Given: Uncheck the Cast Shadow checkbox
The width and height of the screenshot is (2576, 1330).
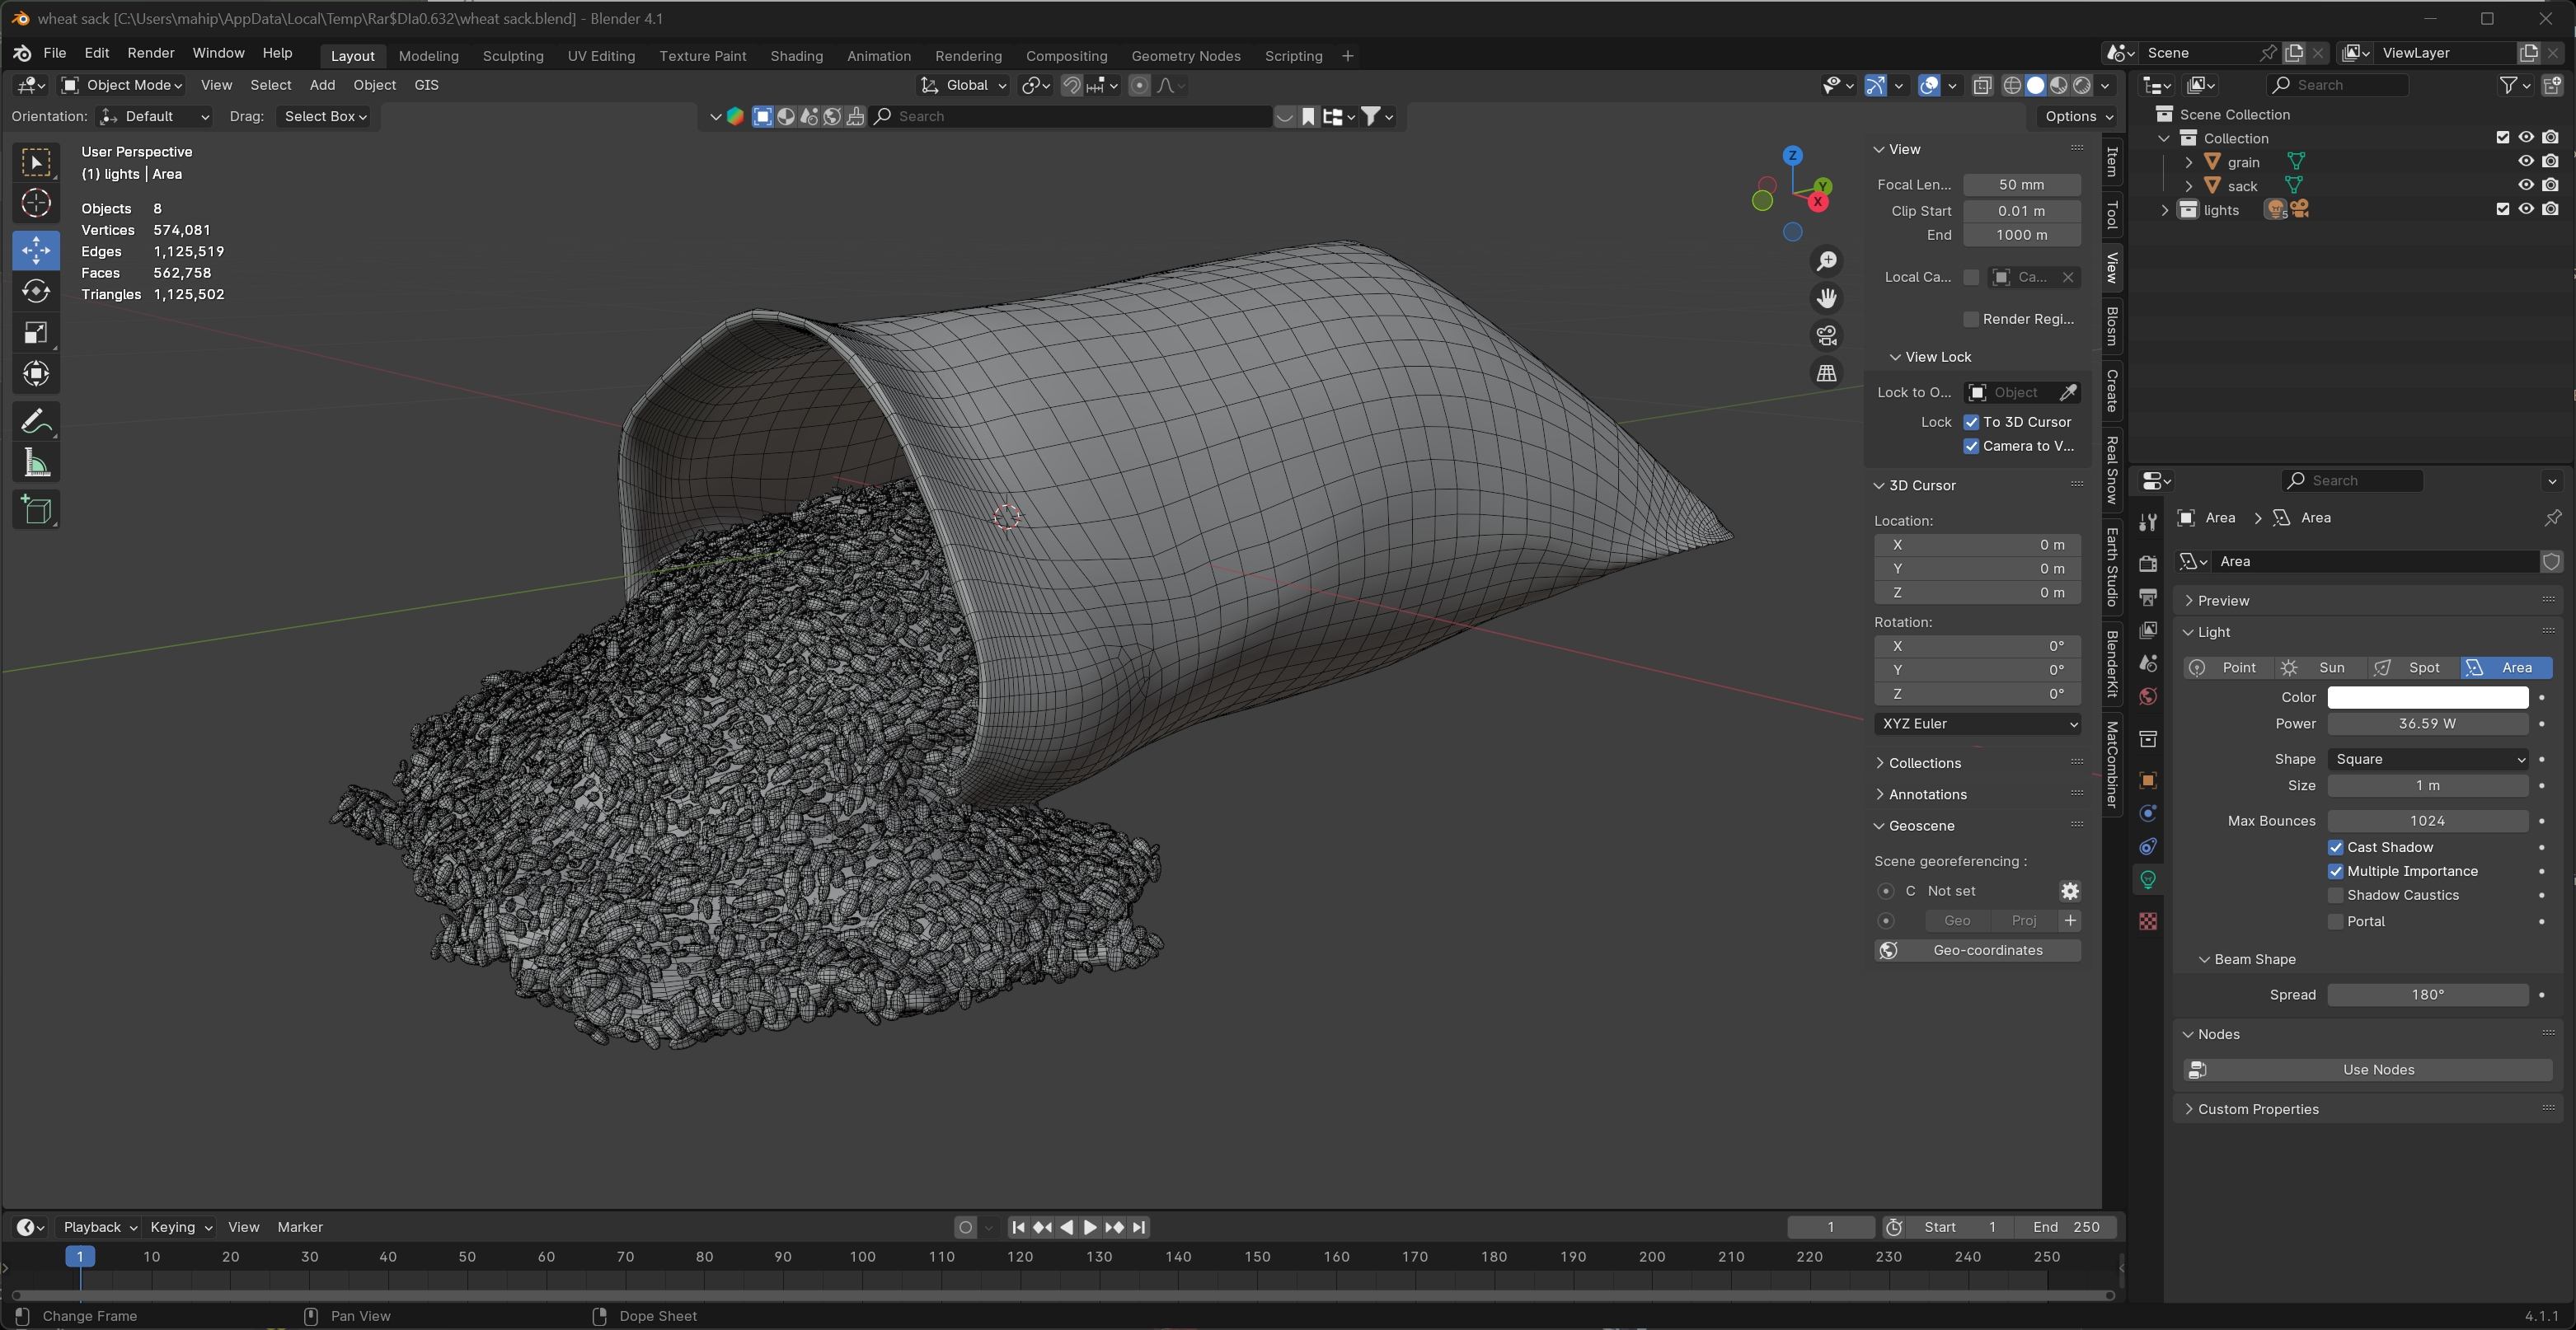Looking at the screenshot, I should [x=2336, y=847].
